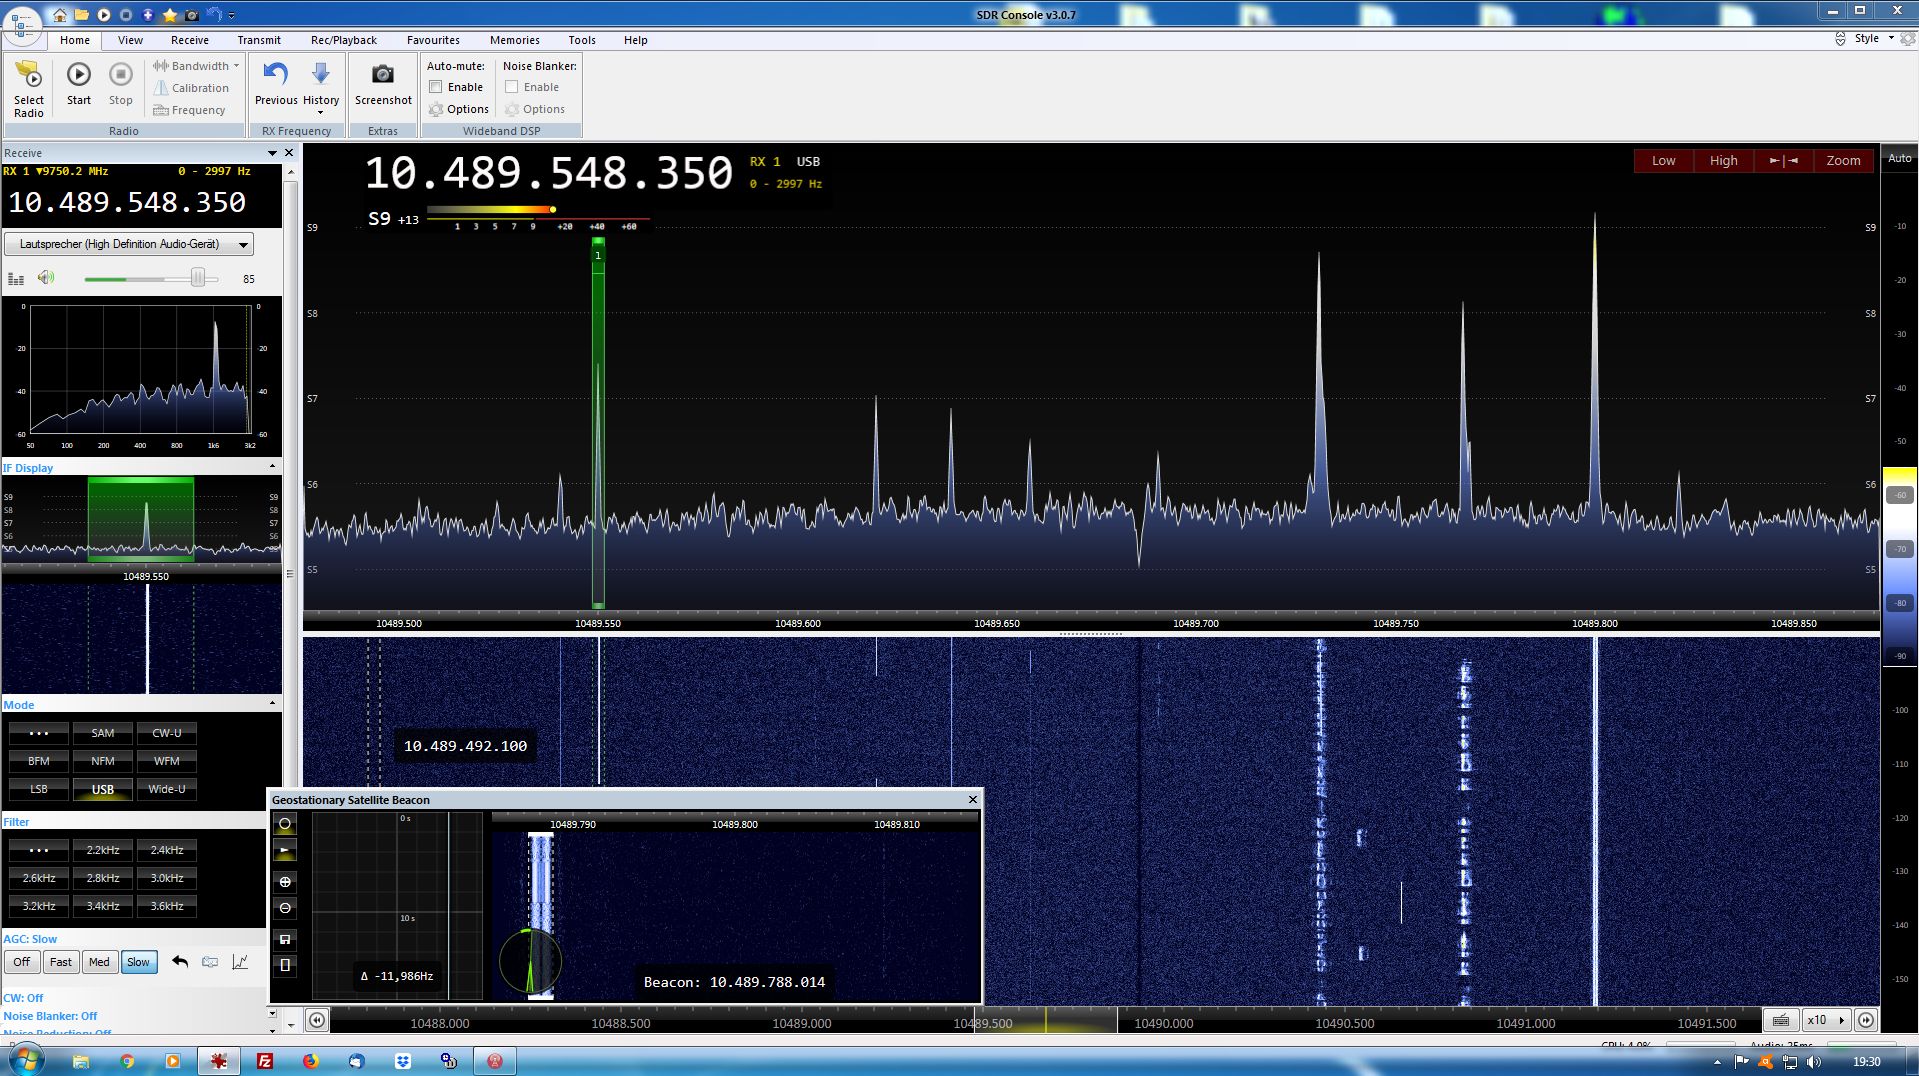Image resolution: width=1919 pixels, height=1076 pixels.
Task: Step spectrum forward with the double-arrow button
Action: click(1866, 1020)
